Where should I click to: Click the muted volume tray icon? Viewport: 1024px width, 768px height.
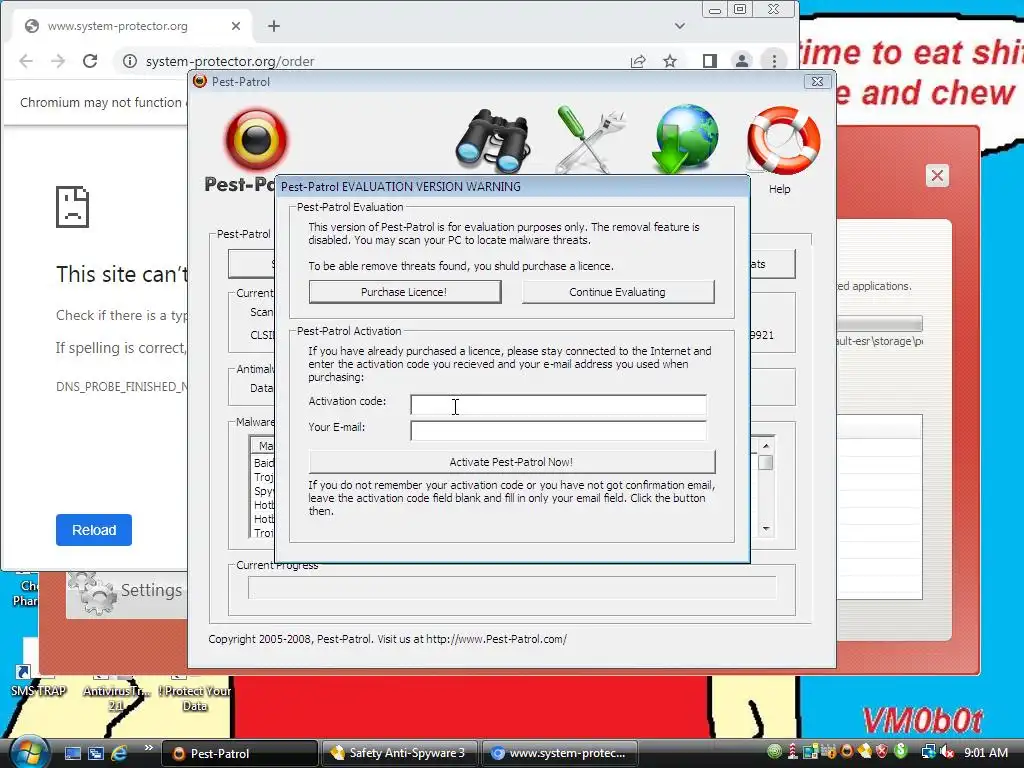[x=947, y=753]
